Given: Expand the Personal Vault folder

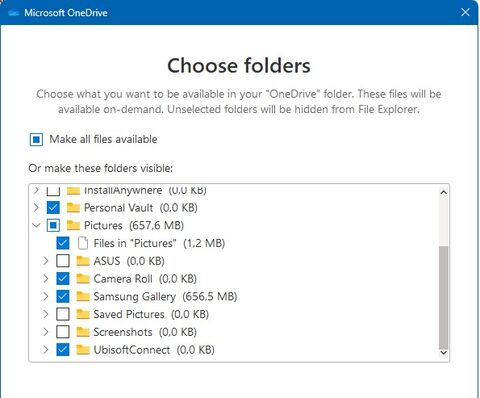Looking at the screenshot, I should coord(36,208).
